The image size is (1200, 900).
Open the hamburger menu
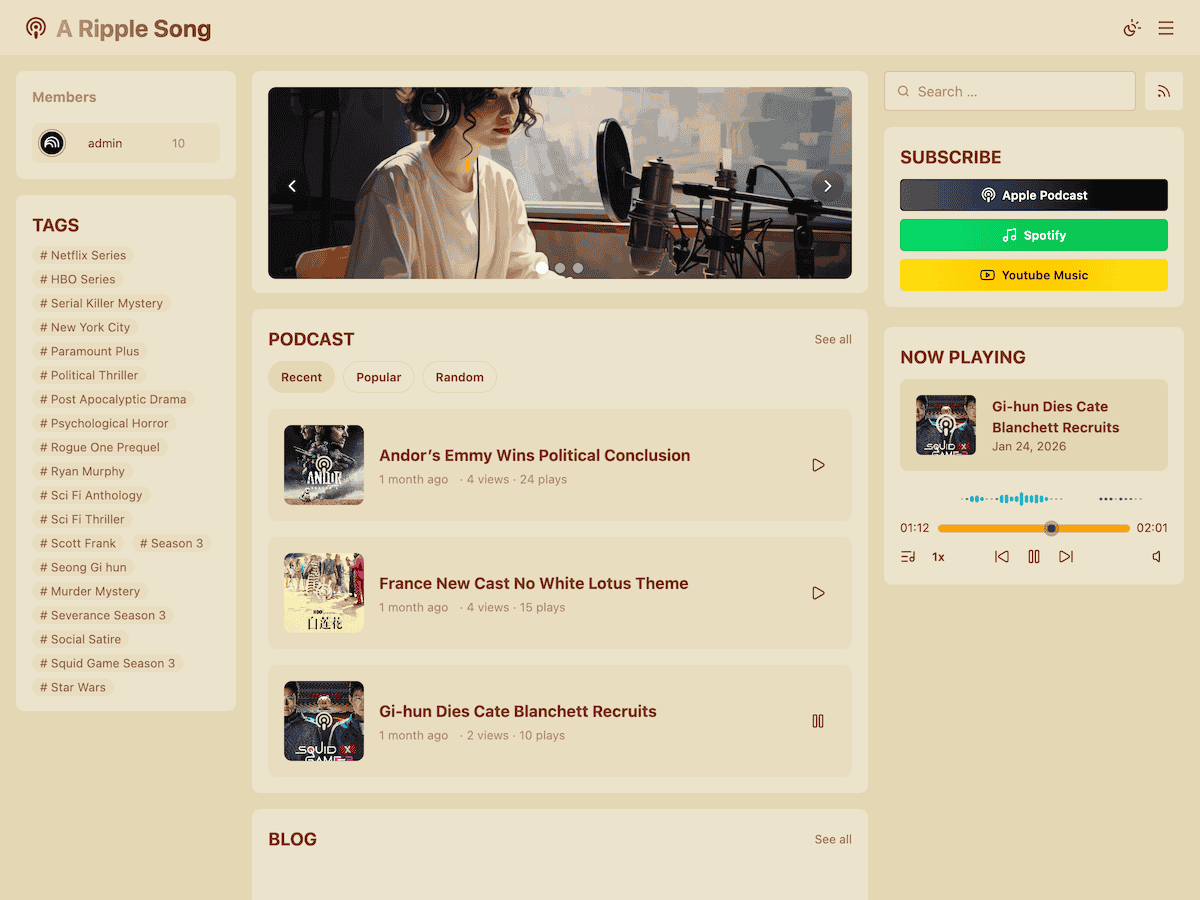(x=1166, y=28)
